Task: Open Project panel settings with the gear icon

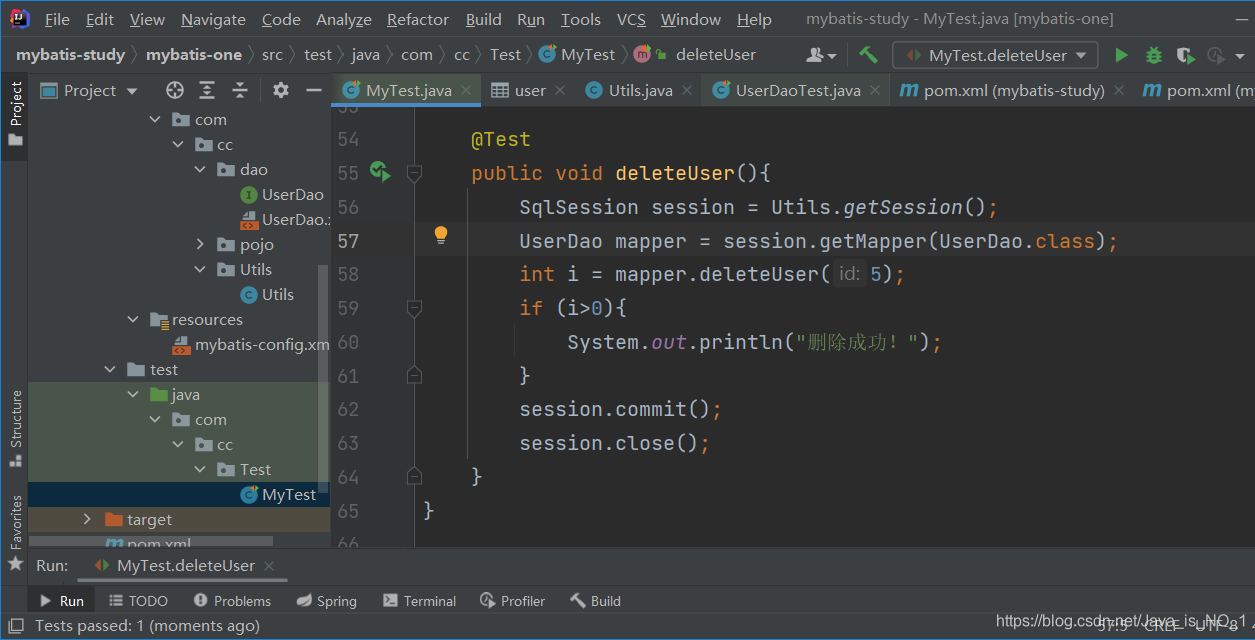Action: pos(281,90)
